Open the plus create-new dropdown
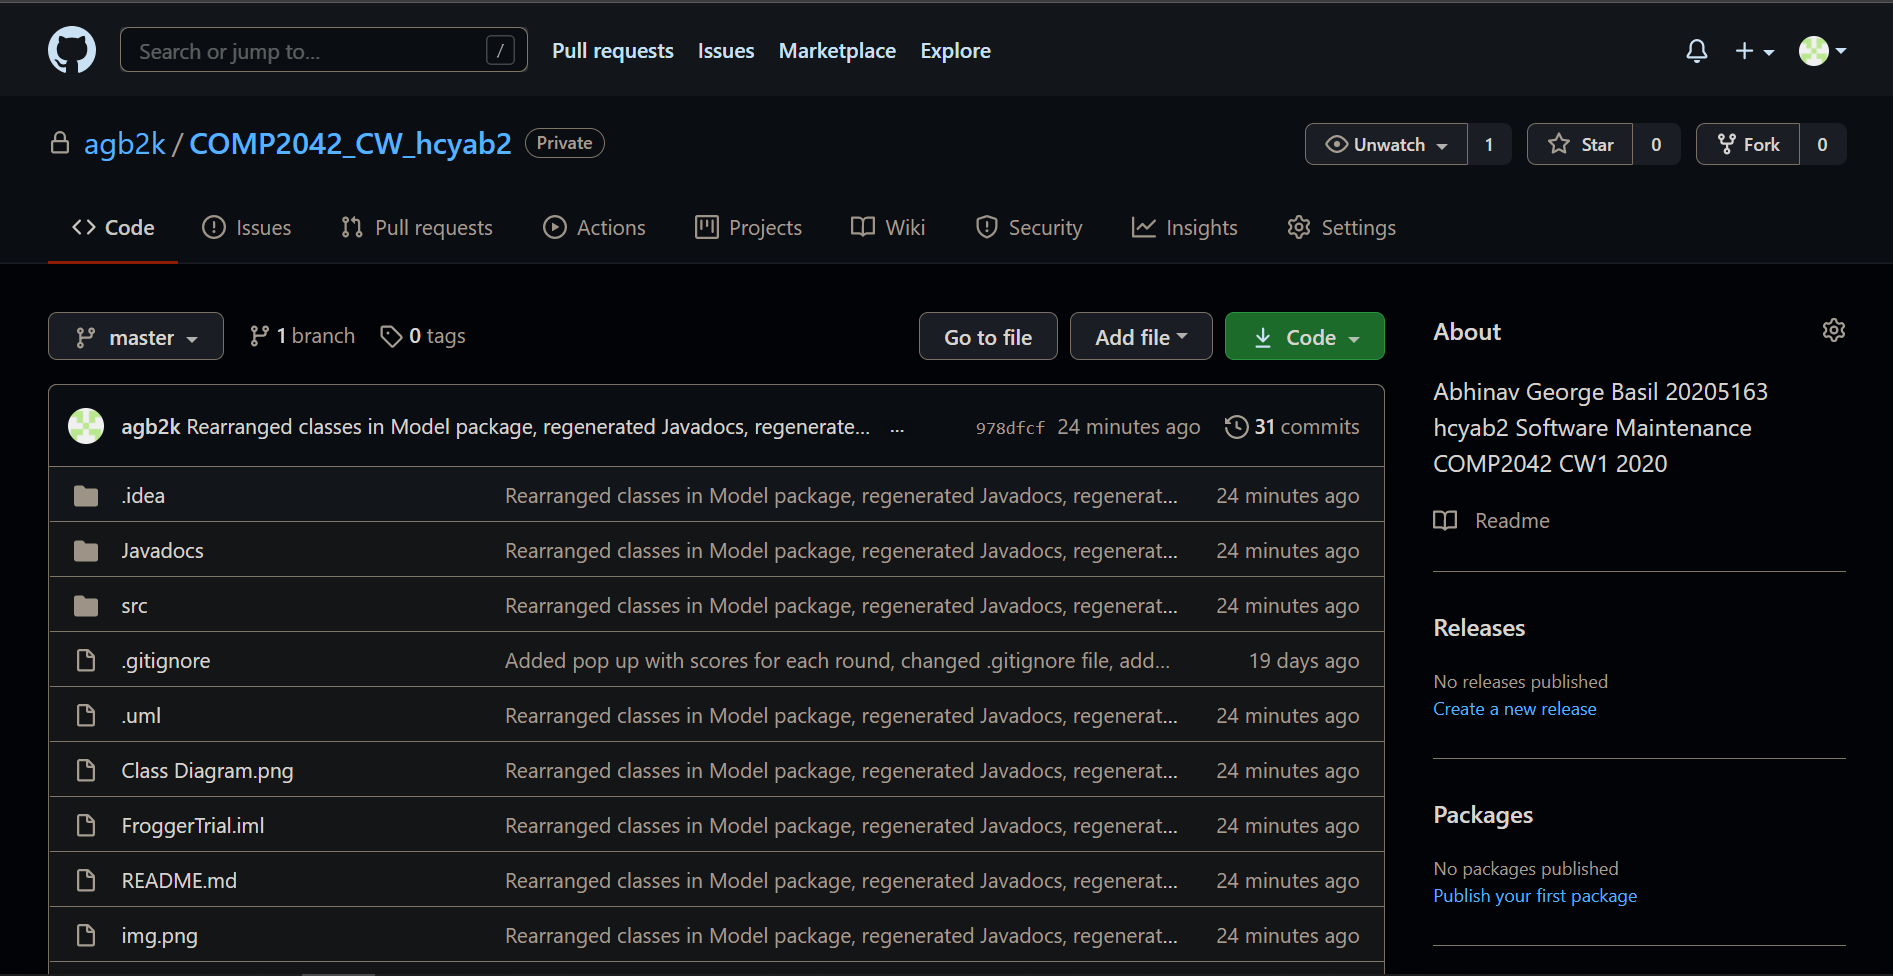Viewport: 1893px width, 976px height. click(x=1754, y=51)
